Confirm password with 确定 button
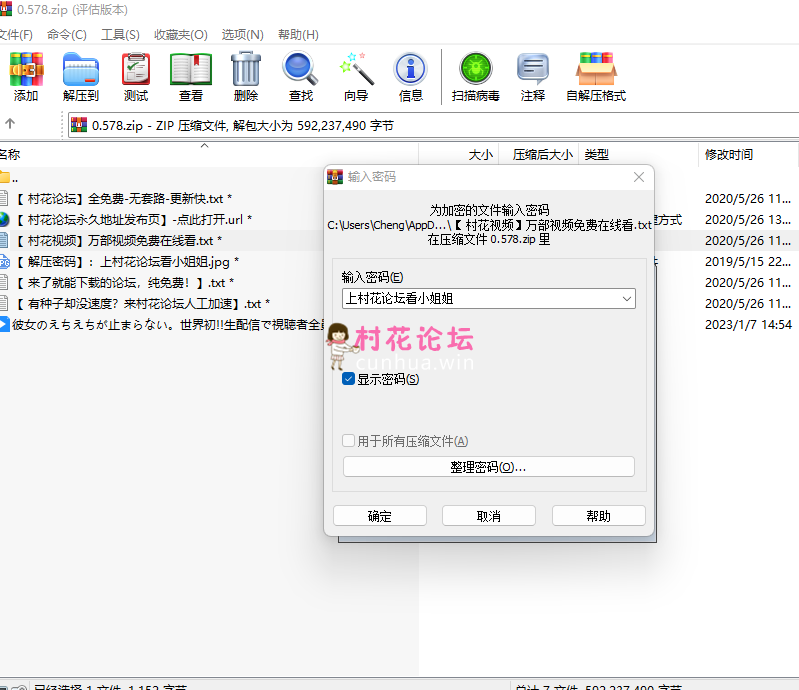The width and height of the screenshot is (799, 690). click(380, 516)
